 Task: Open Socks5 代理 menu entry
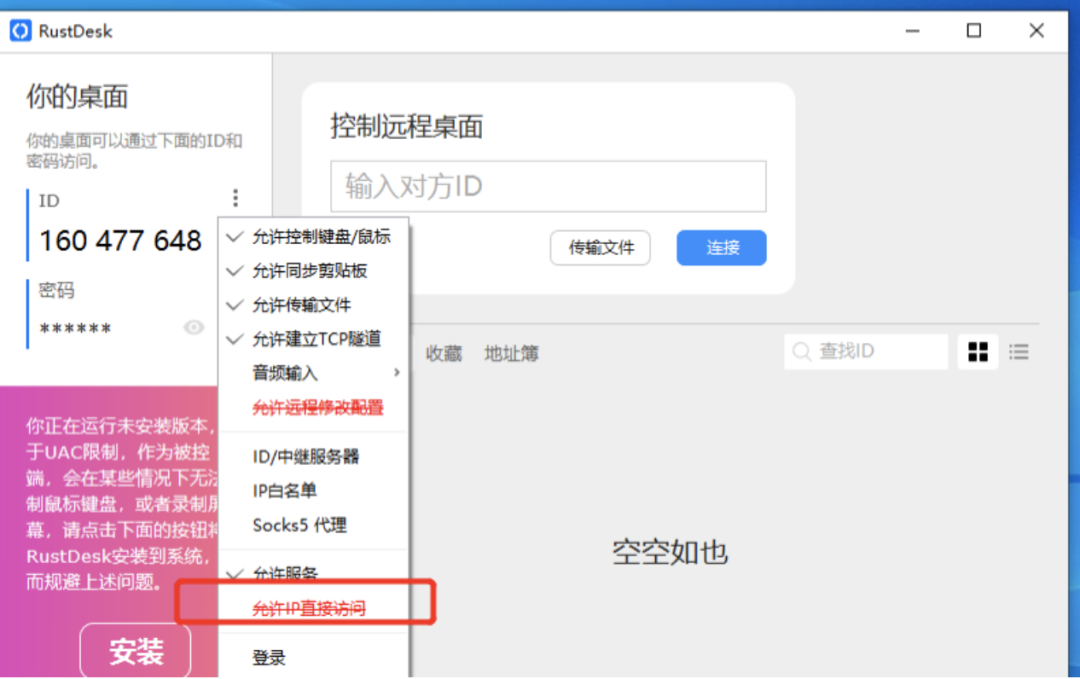click(x=314, y=525)
